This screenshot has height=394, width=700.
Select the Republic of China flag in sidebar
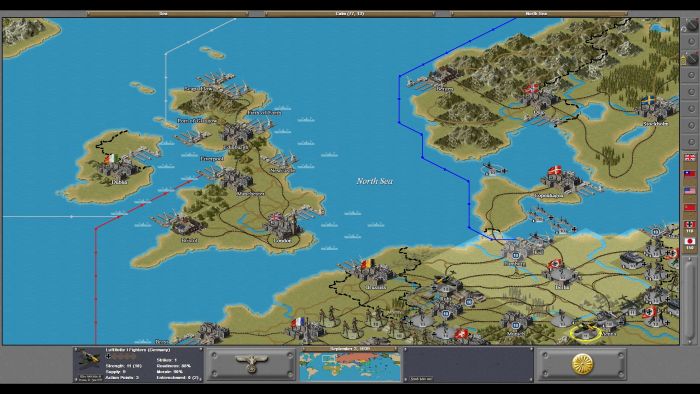[690, 174]
